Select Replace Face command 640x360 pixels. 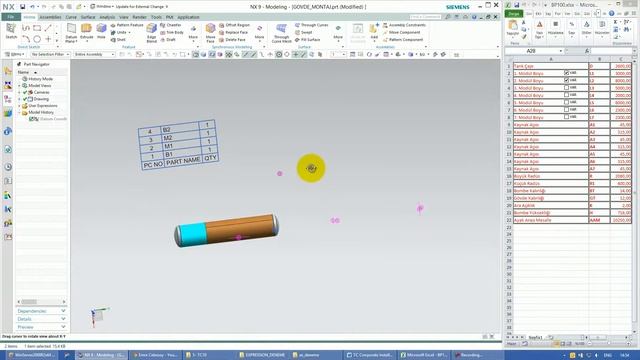tap(233, 32)
